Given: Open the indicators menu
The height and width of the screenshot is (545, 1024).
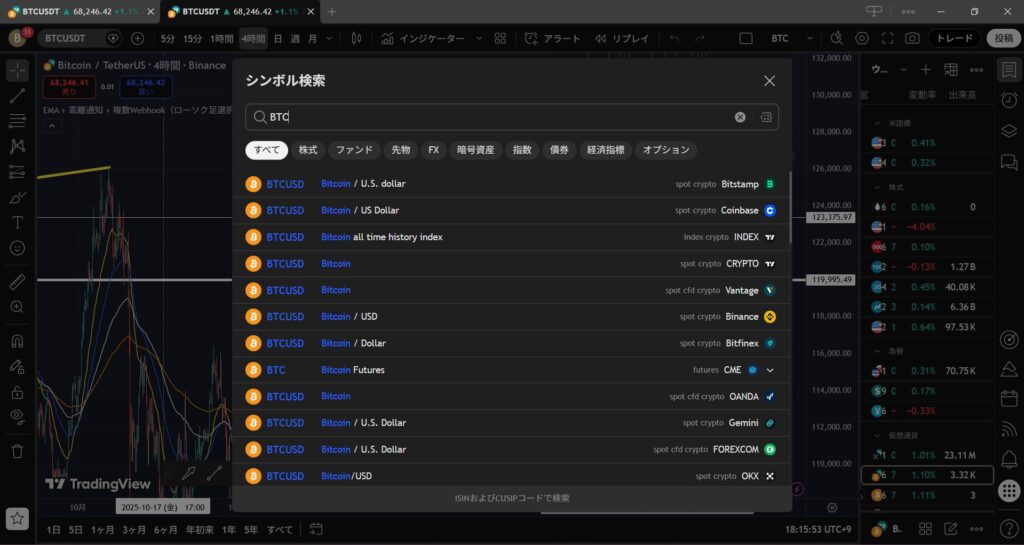Looking at the screenshot, I should coord(422,38).
